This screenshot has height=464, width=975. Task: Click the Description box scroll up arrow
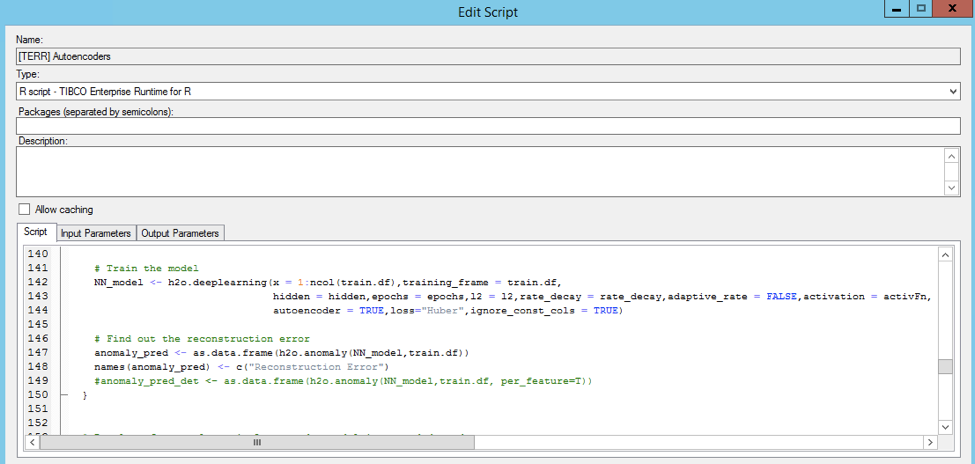pyautogui.click(x=951, y=156)
